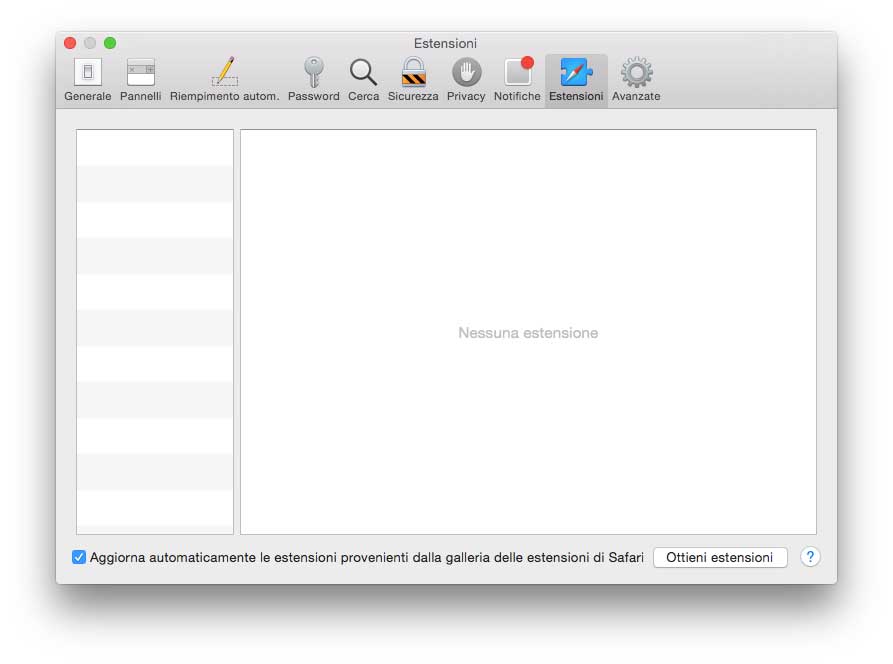Click the Ottieni estensioni button

[x=720, y=557]
